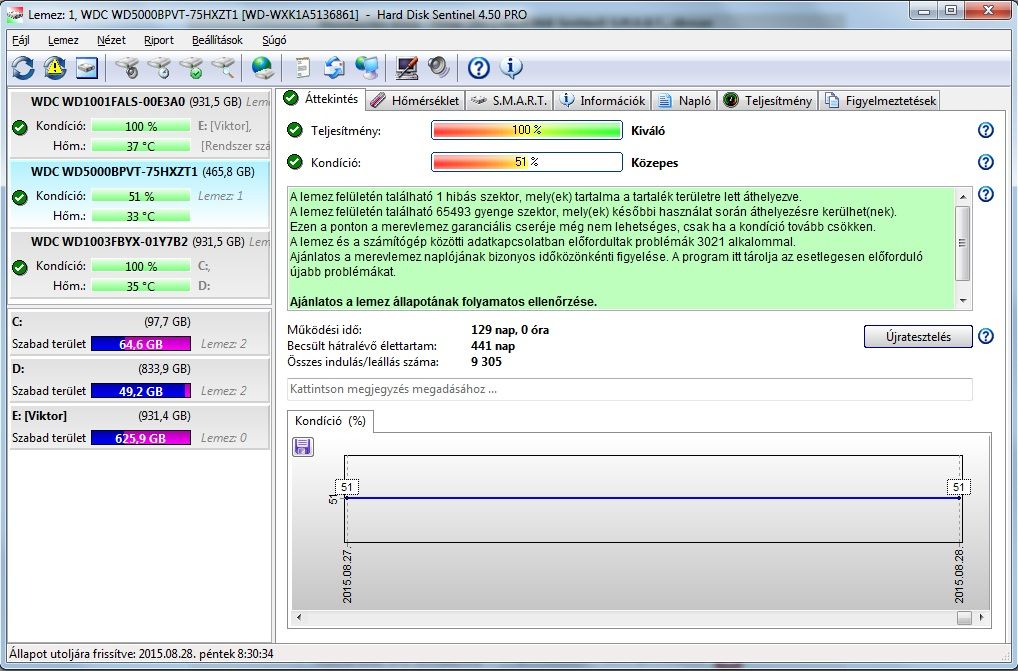The width and height of the screenshot is (1018, 671).
Task: Click the gray speaker sound icon
Action: (439, 67)
